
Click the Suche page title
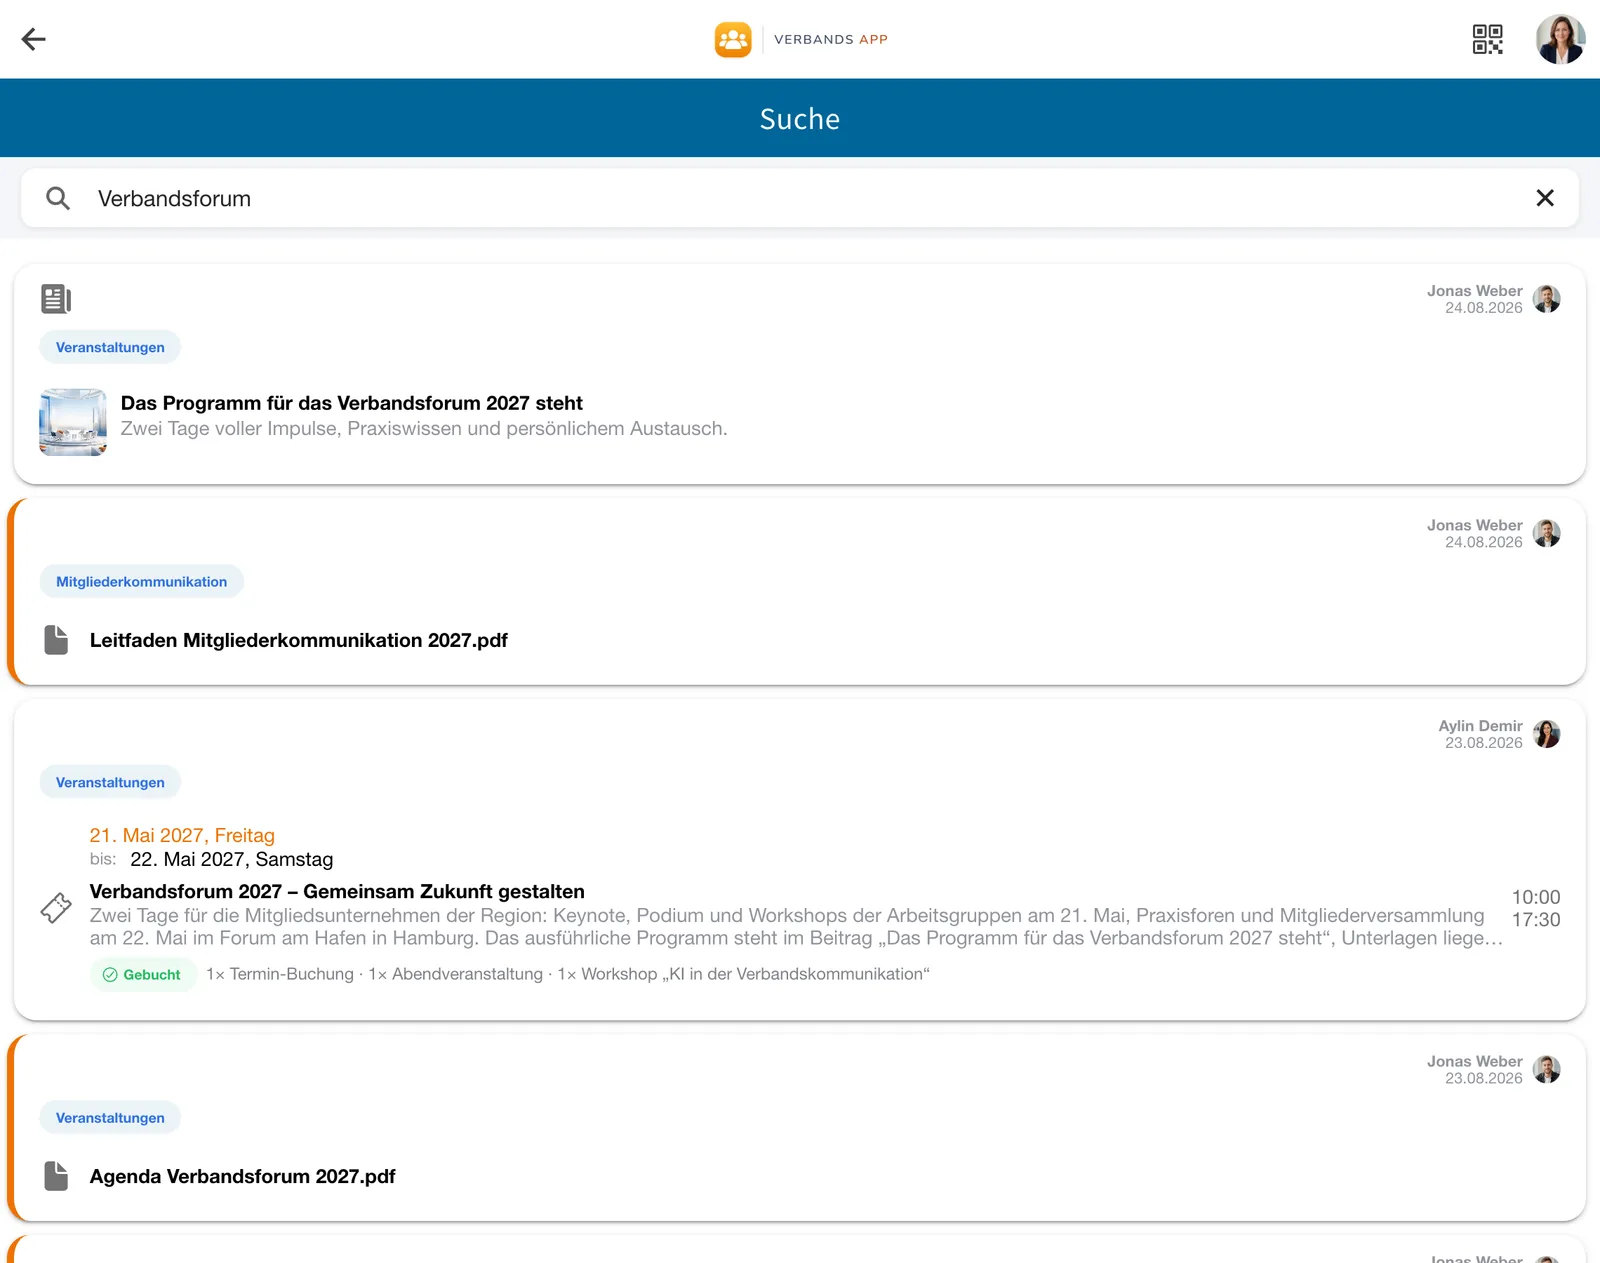click(x=800, y=118)
